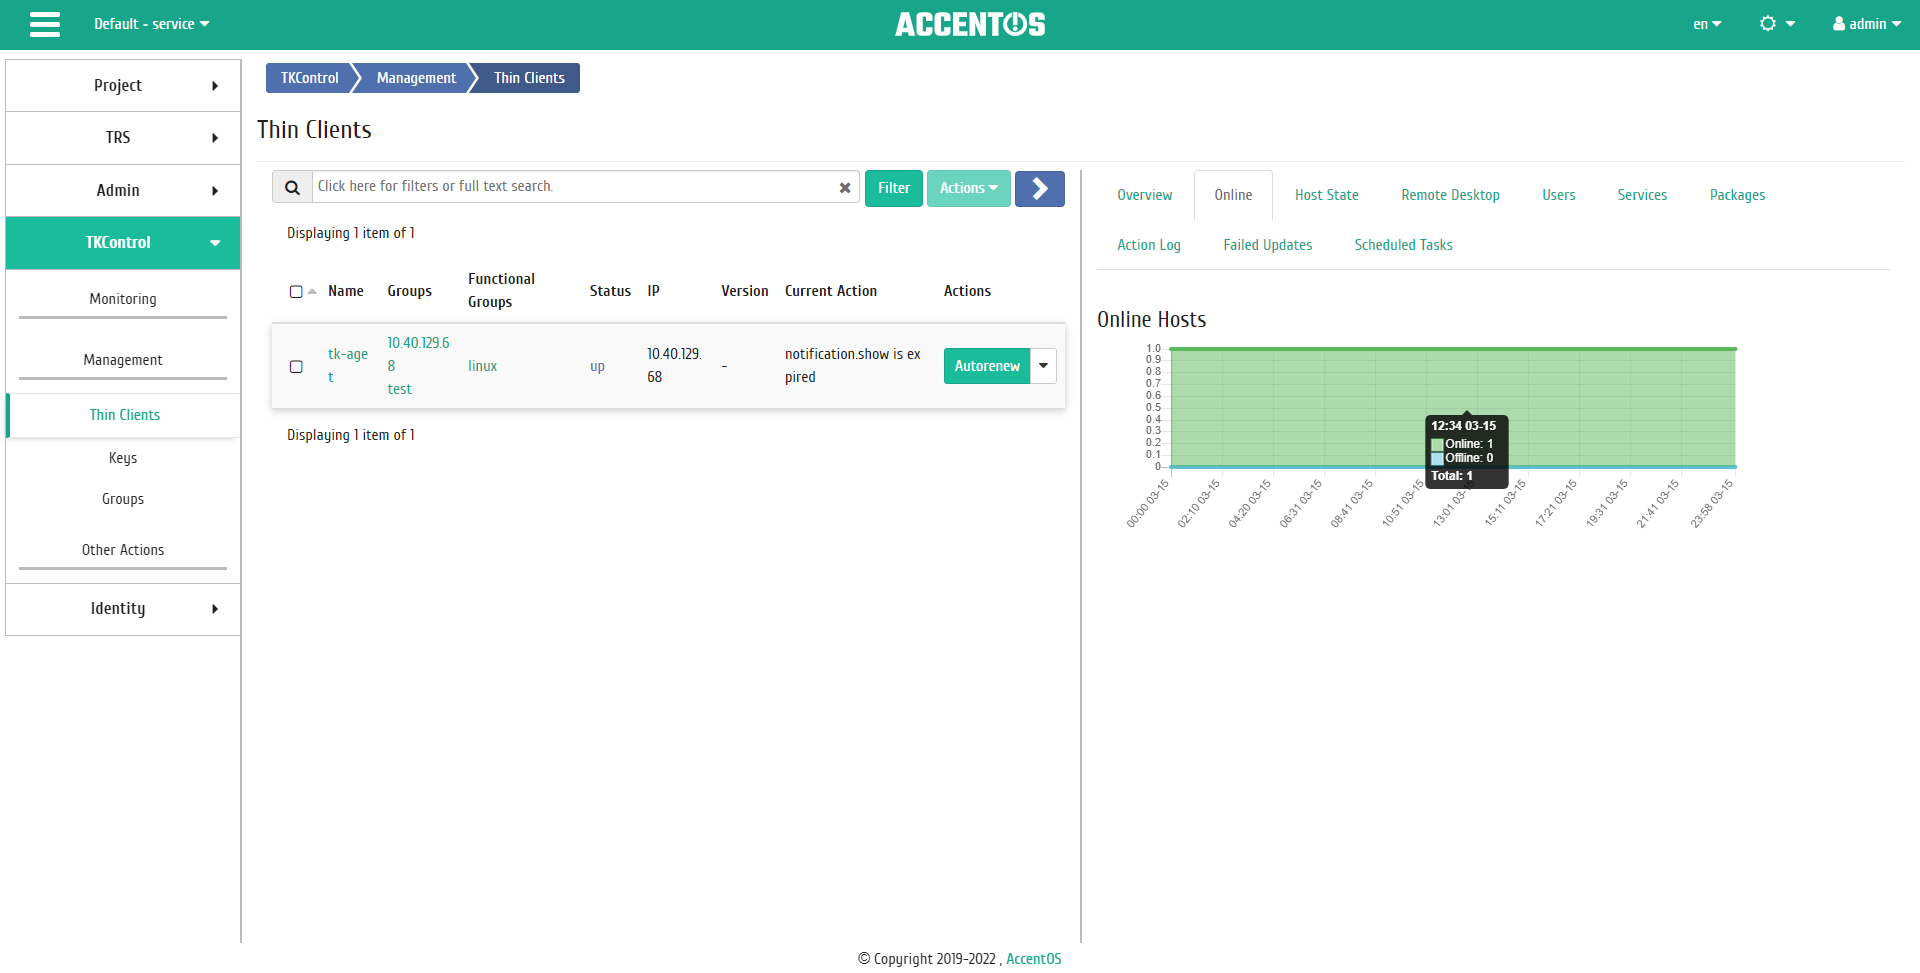
Task: Expand the Admin sidebar section
Action: coord(123,190)
